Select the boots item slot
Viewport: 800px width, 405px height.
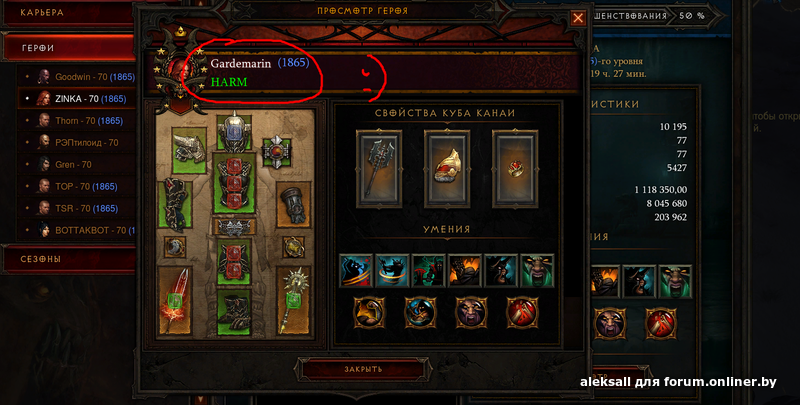pos(234,312)
